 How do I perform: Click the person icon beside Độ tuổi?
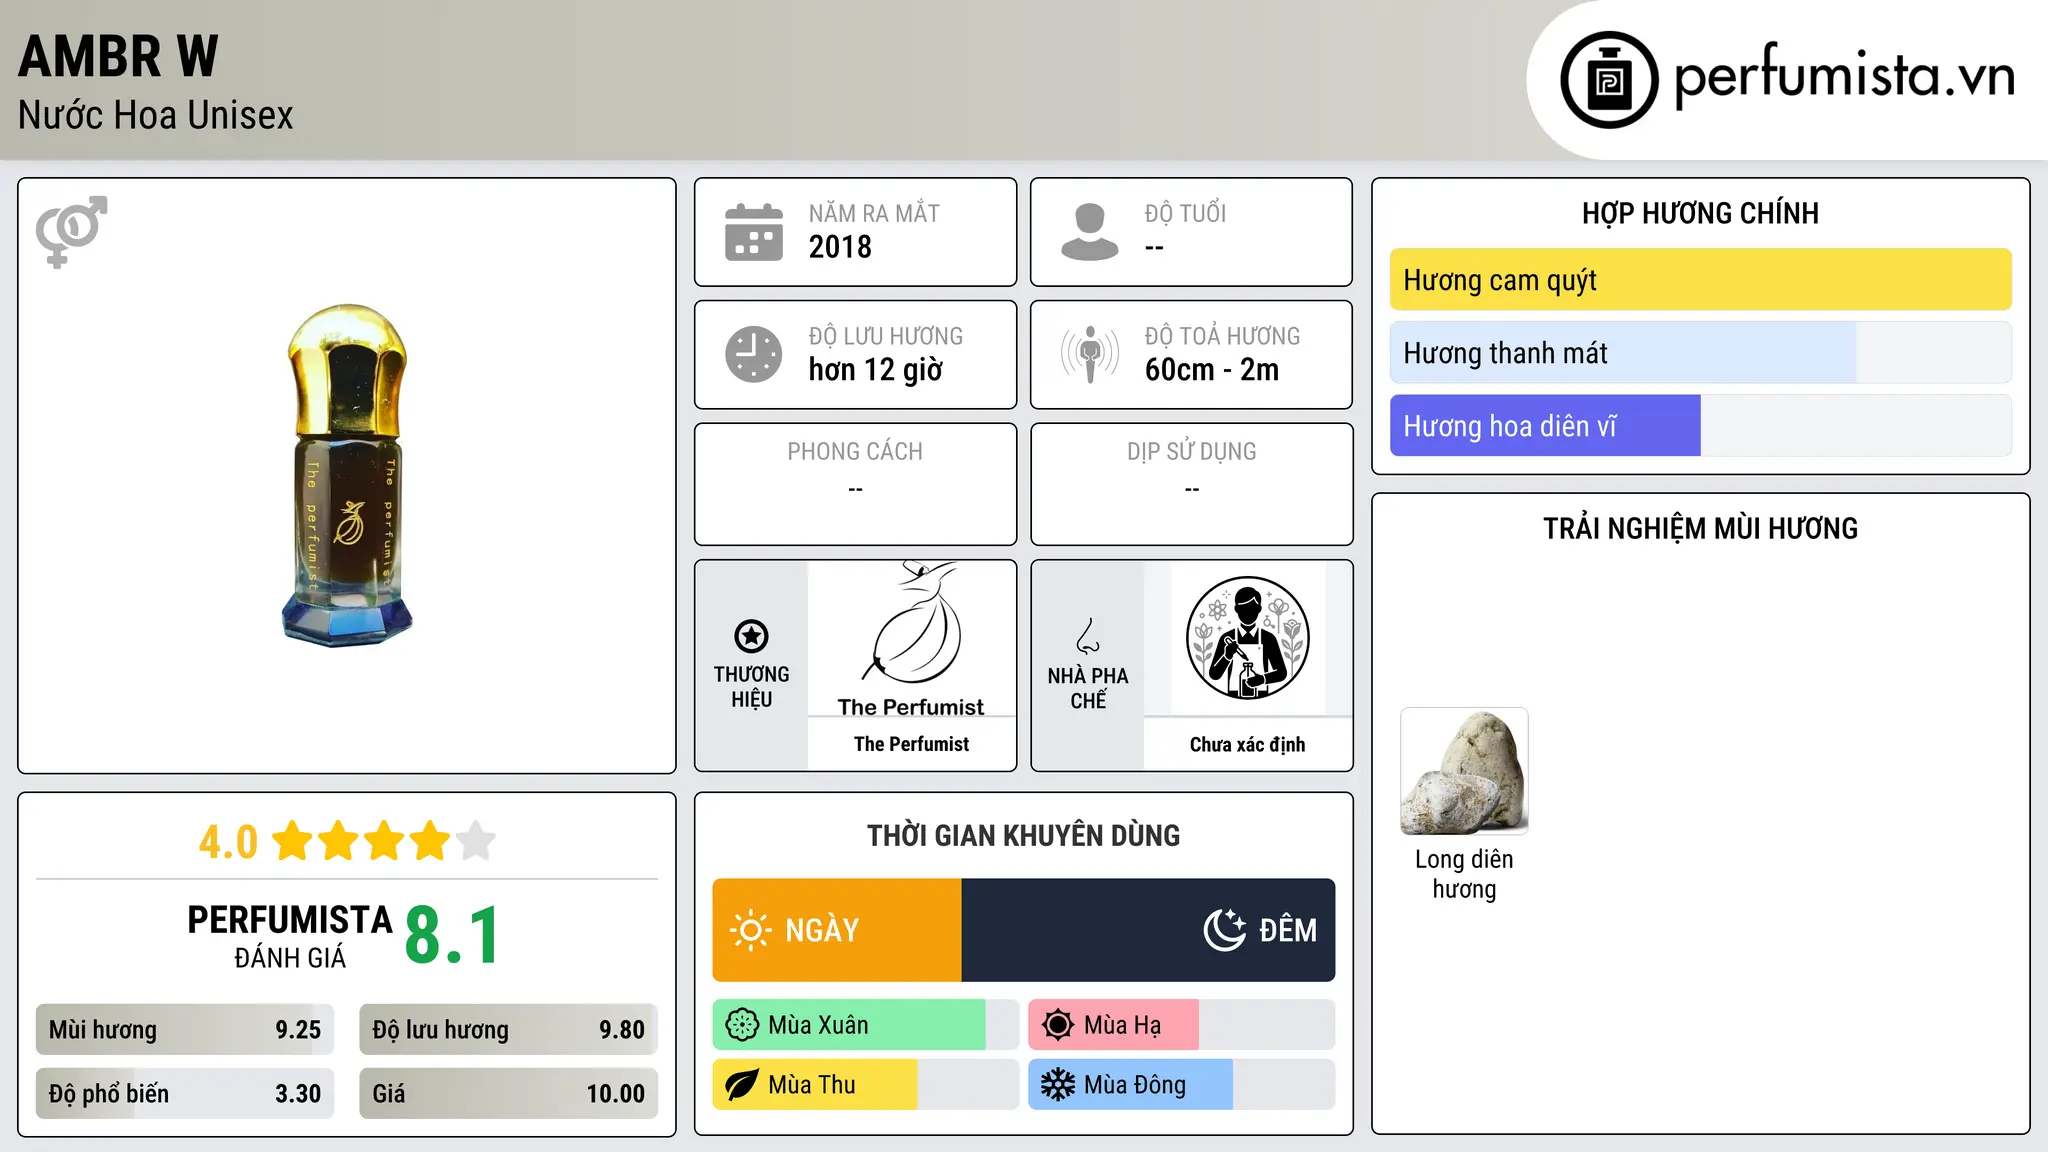[x=1090, y=232]
